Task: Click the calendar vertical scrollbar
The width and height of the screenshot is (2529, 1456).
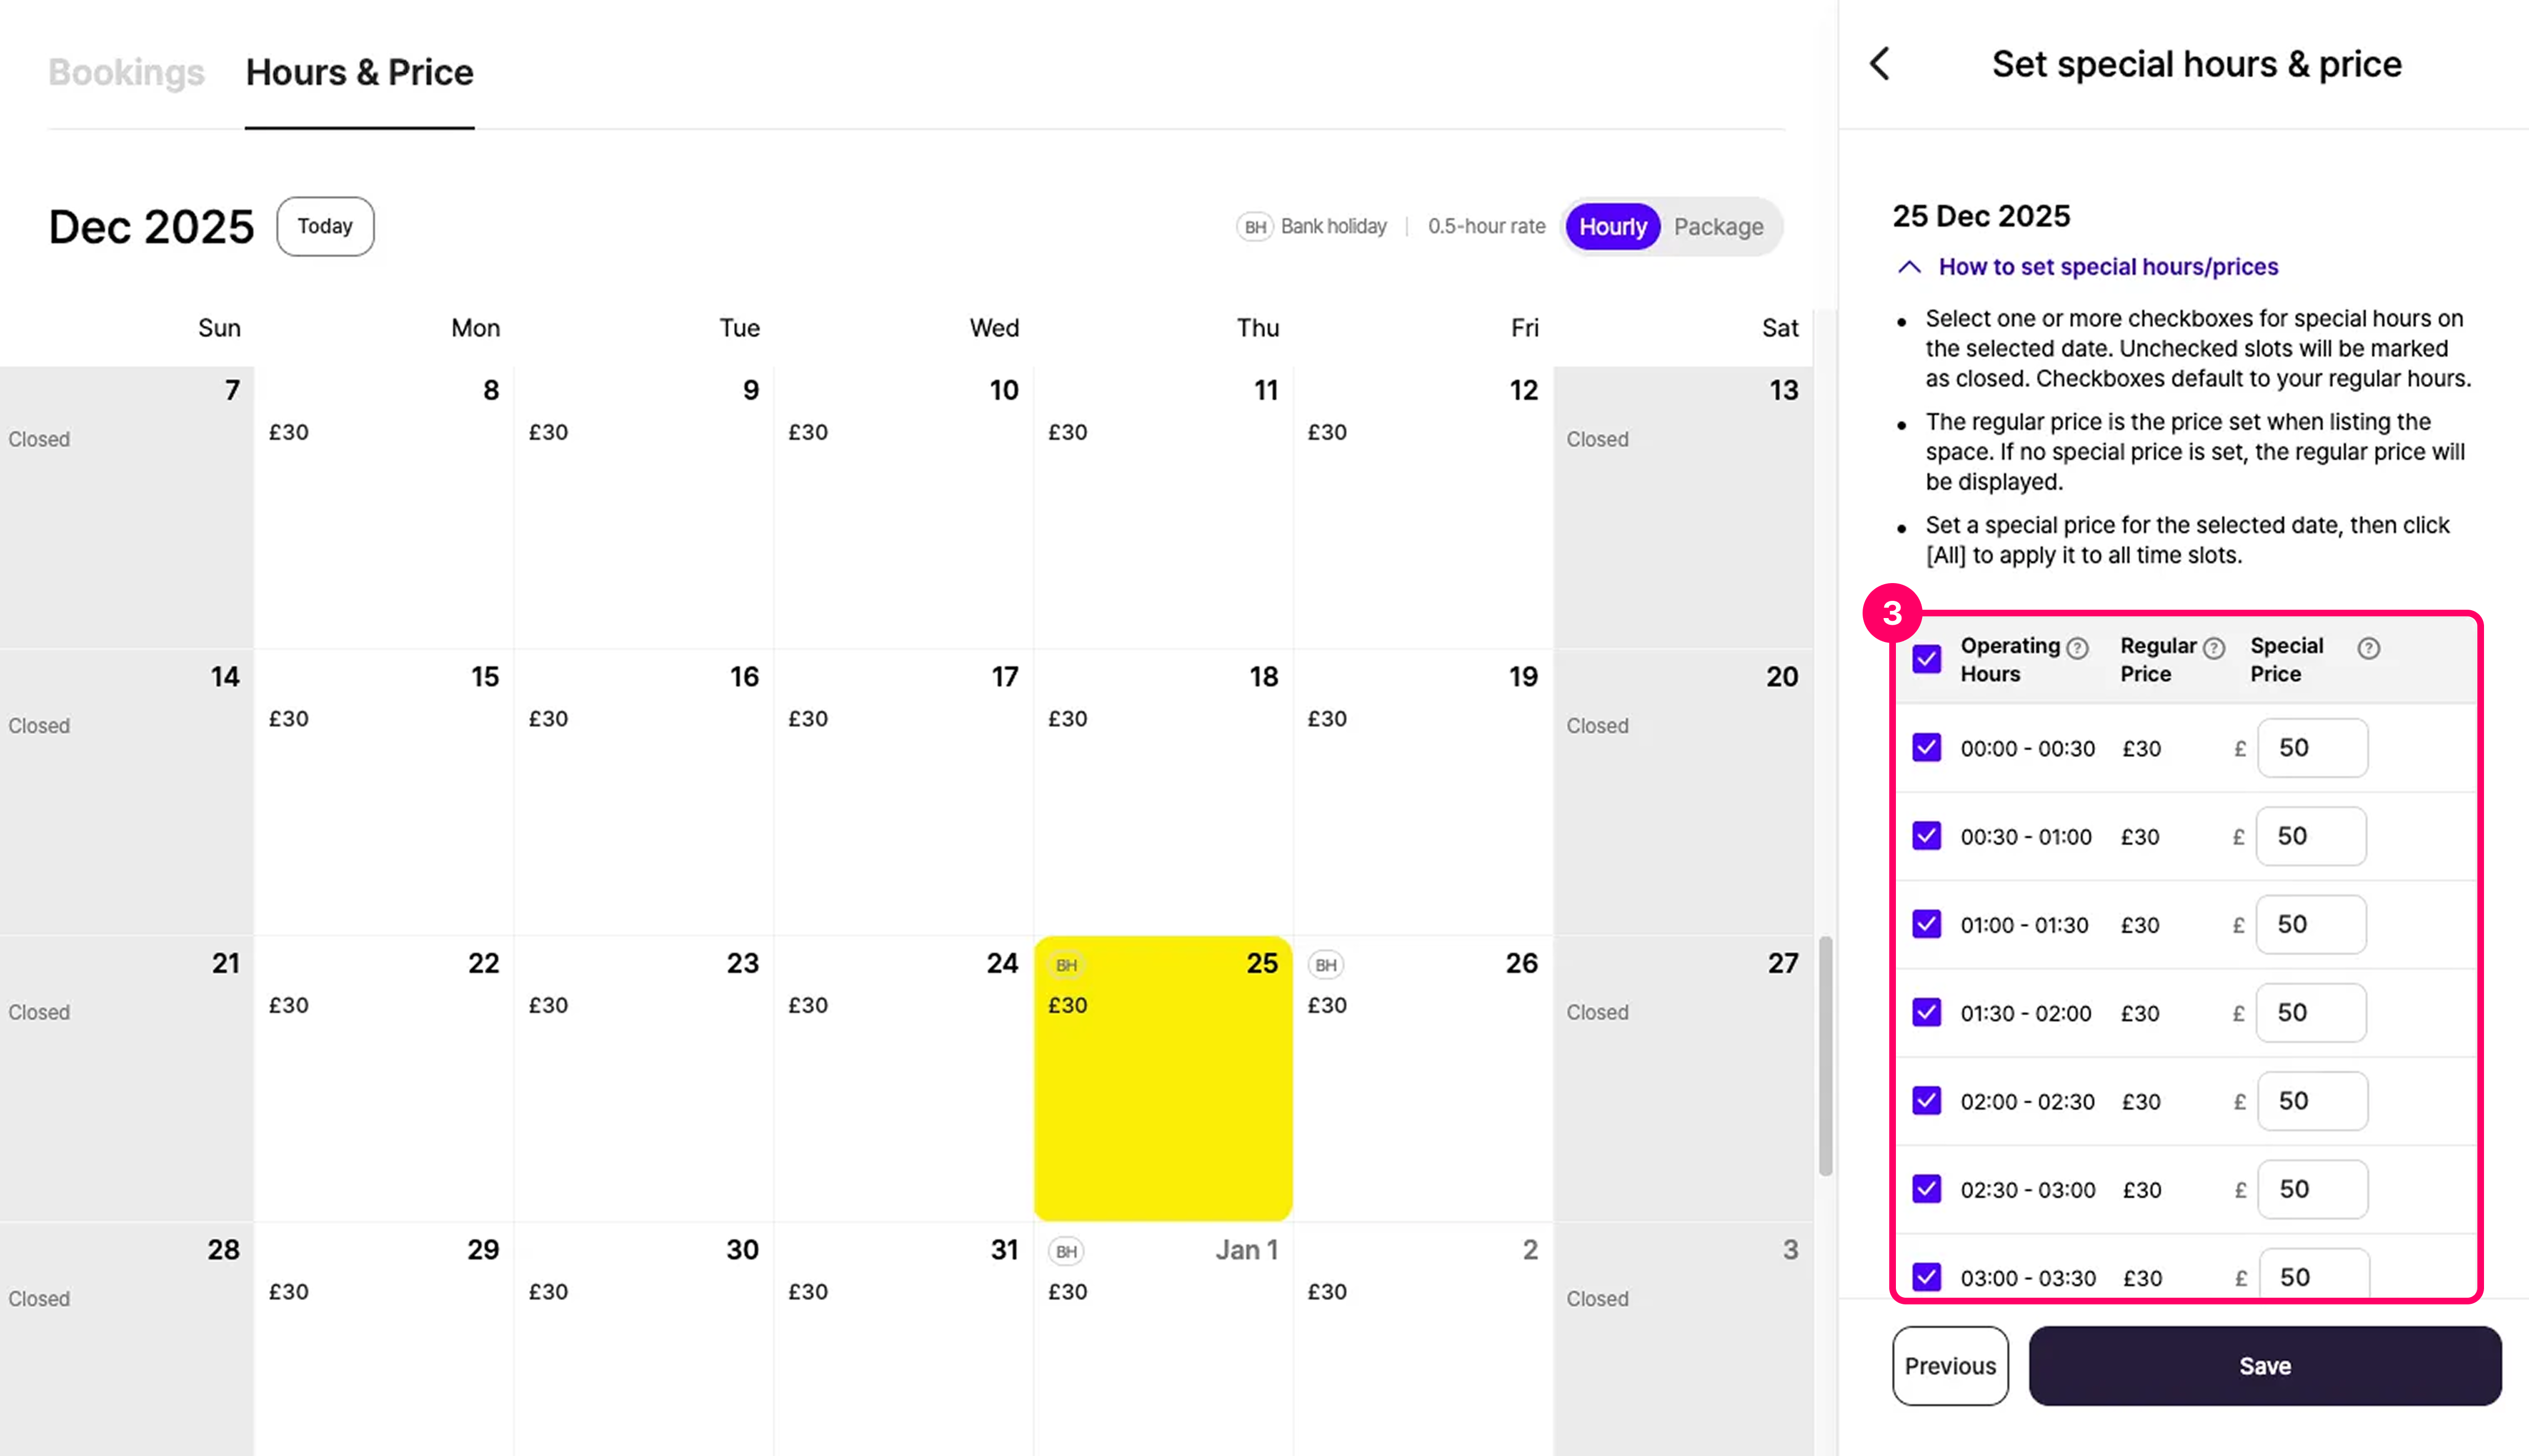Action: pyautogui.click(x=1825, y=1055)
